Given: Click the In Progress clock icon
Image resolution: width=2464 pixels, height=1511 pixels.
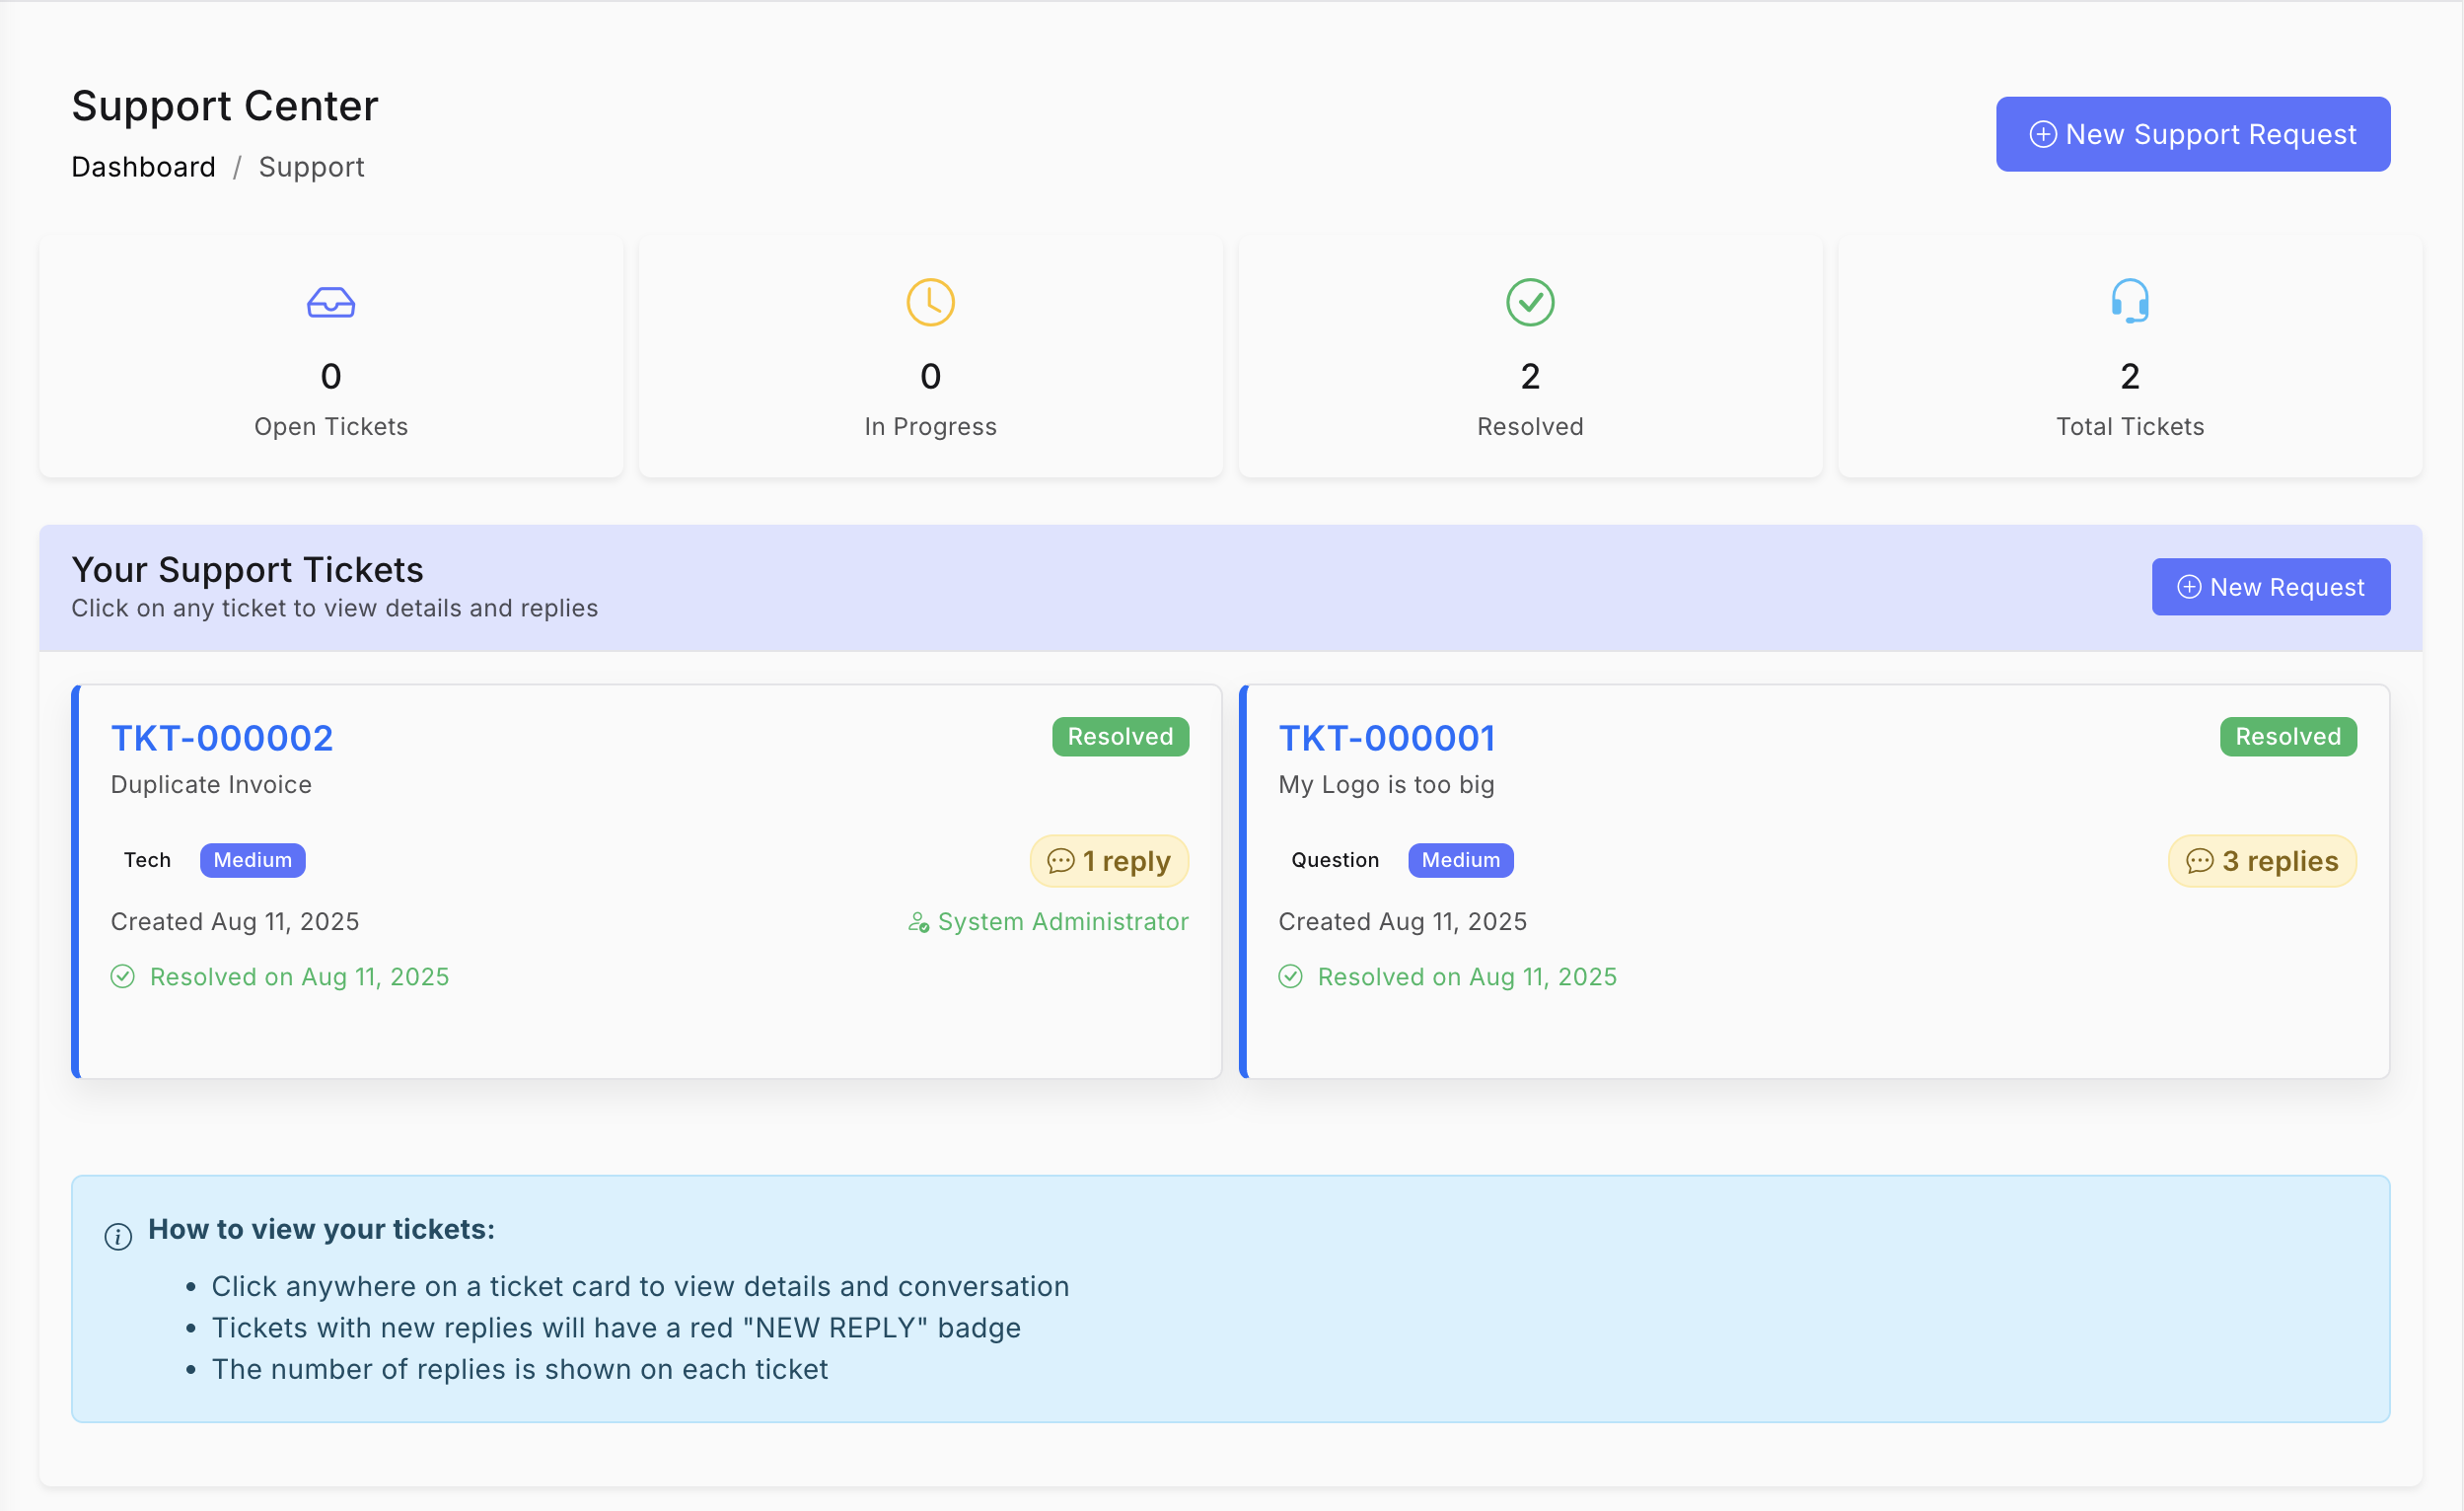Looking at the screenshot, I should 930,302.
